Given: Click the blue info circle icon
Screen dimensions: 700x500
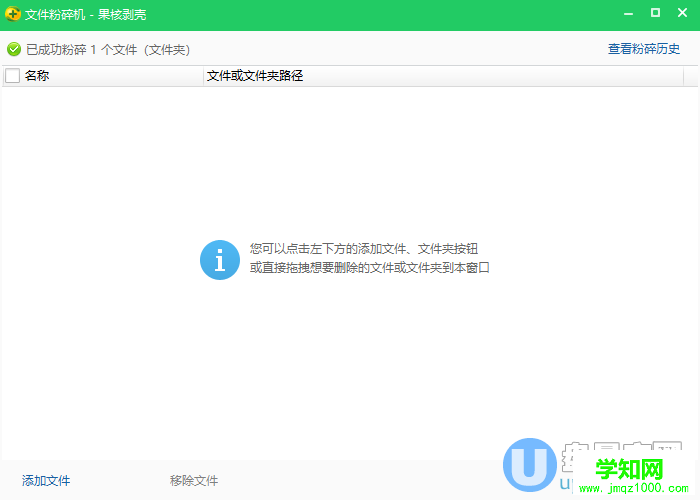Looking at the screenshot, I should click(x=220, y=259).
